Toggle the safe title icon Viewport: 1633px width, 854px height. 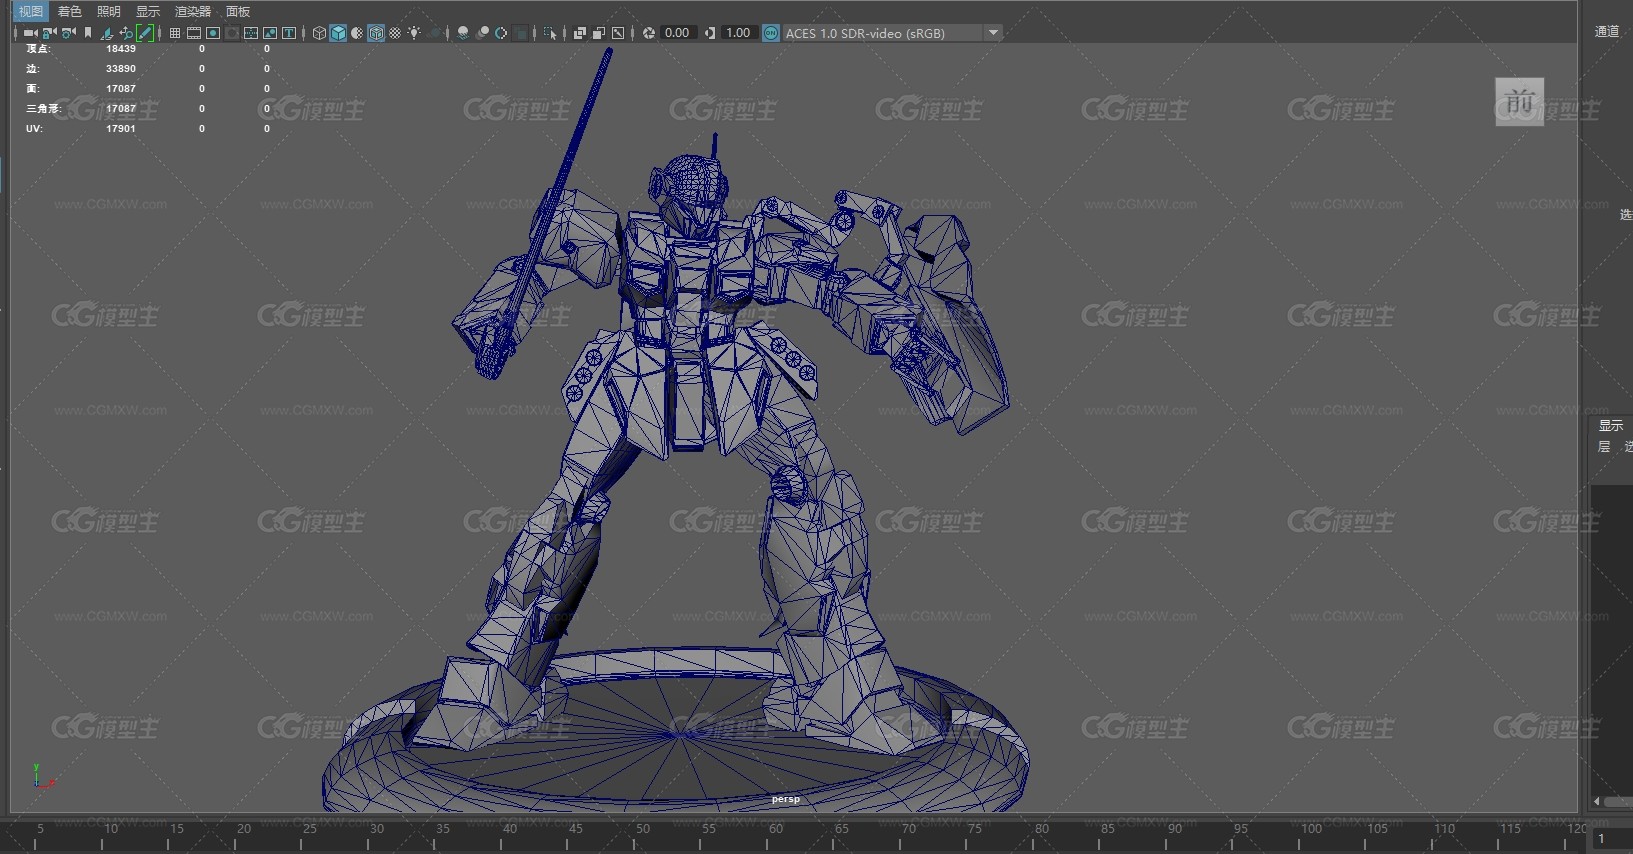pyautogui.click(x=289, y=33)
